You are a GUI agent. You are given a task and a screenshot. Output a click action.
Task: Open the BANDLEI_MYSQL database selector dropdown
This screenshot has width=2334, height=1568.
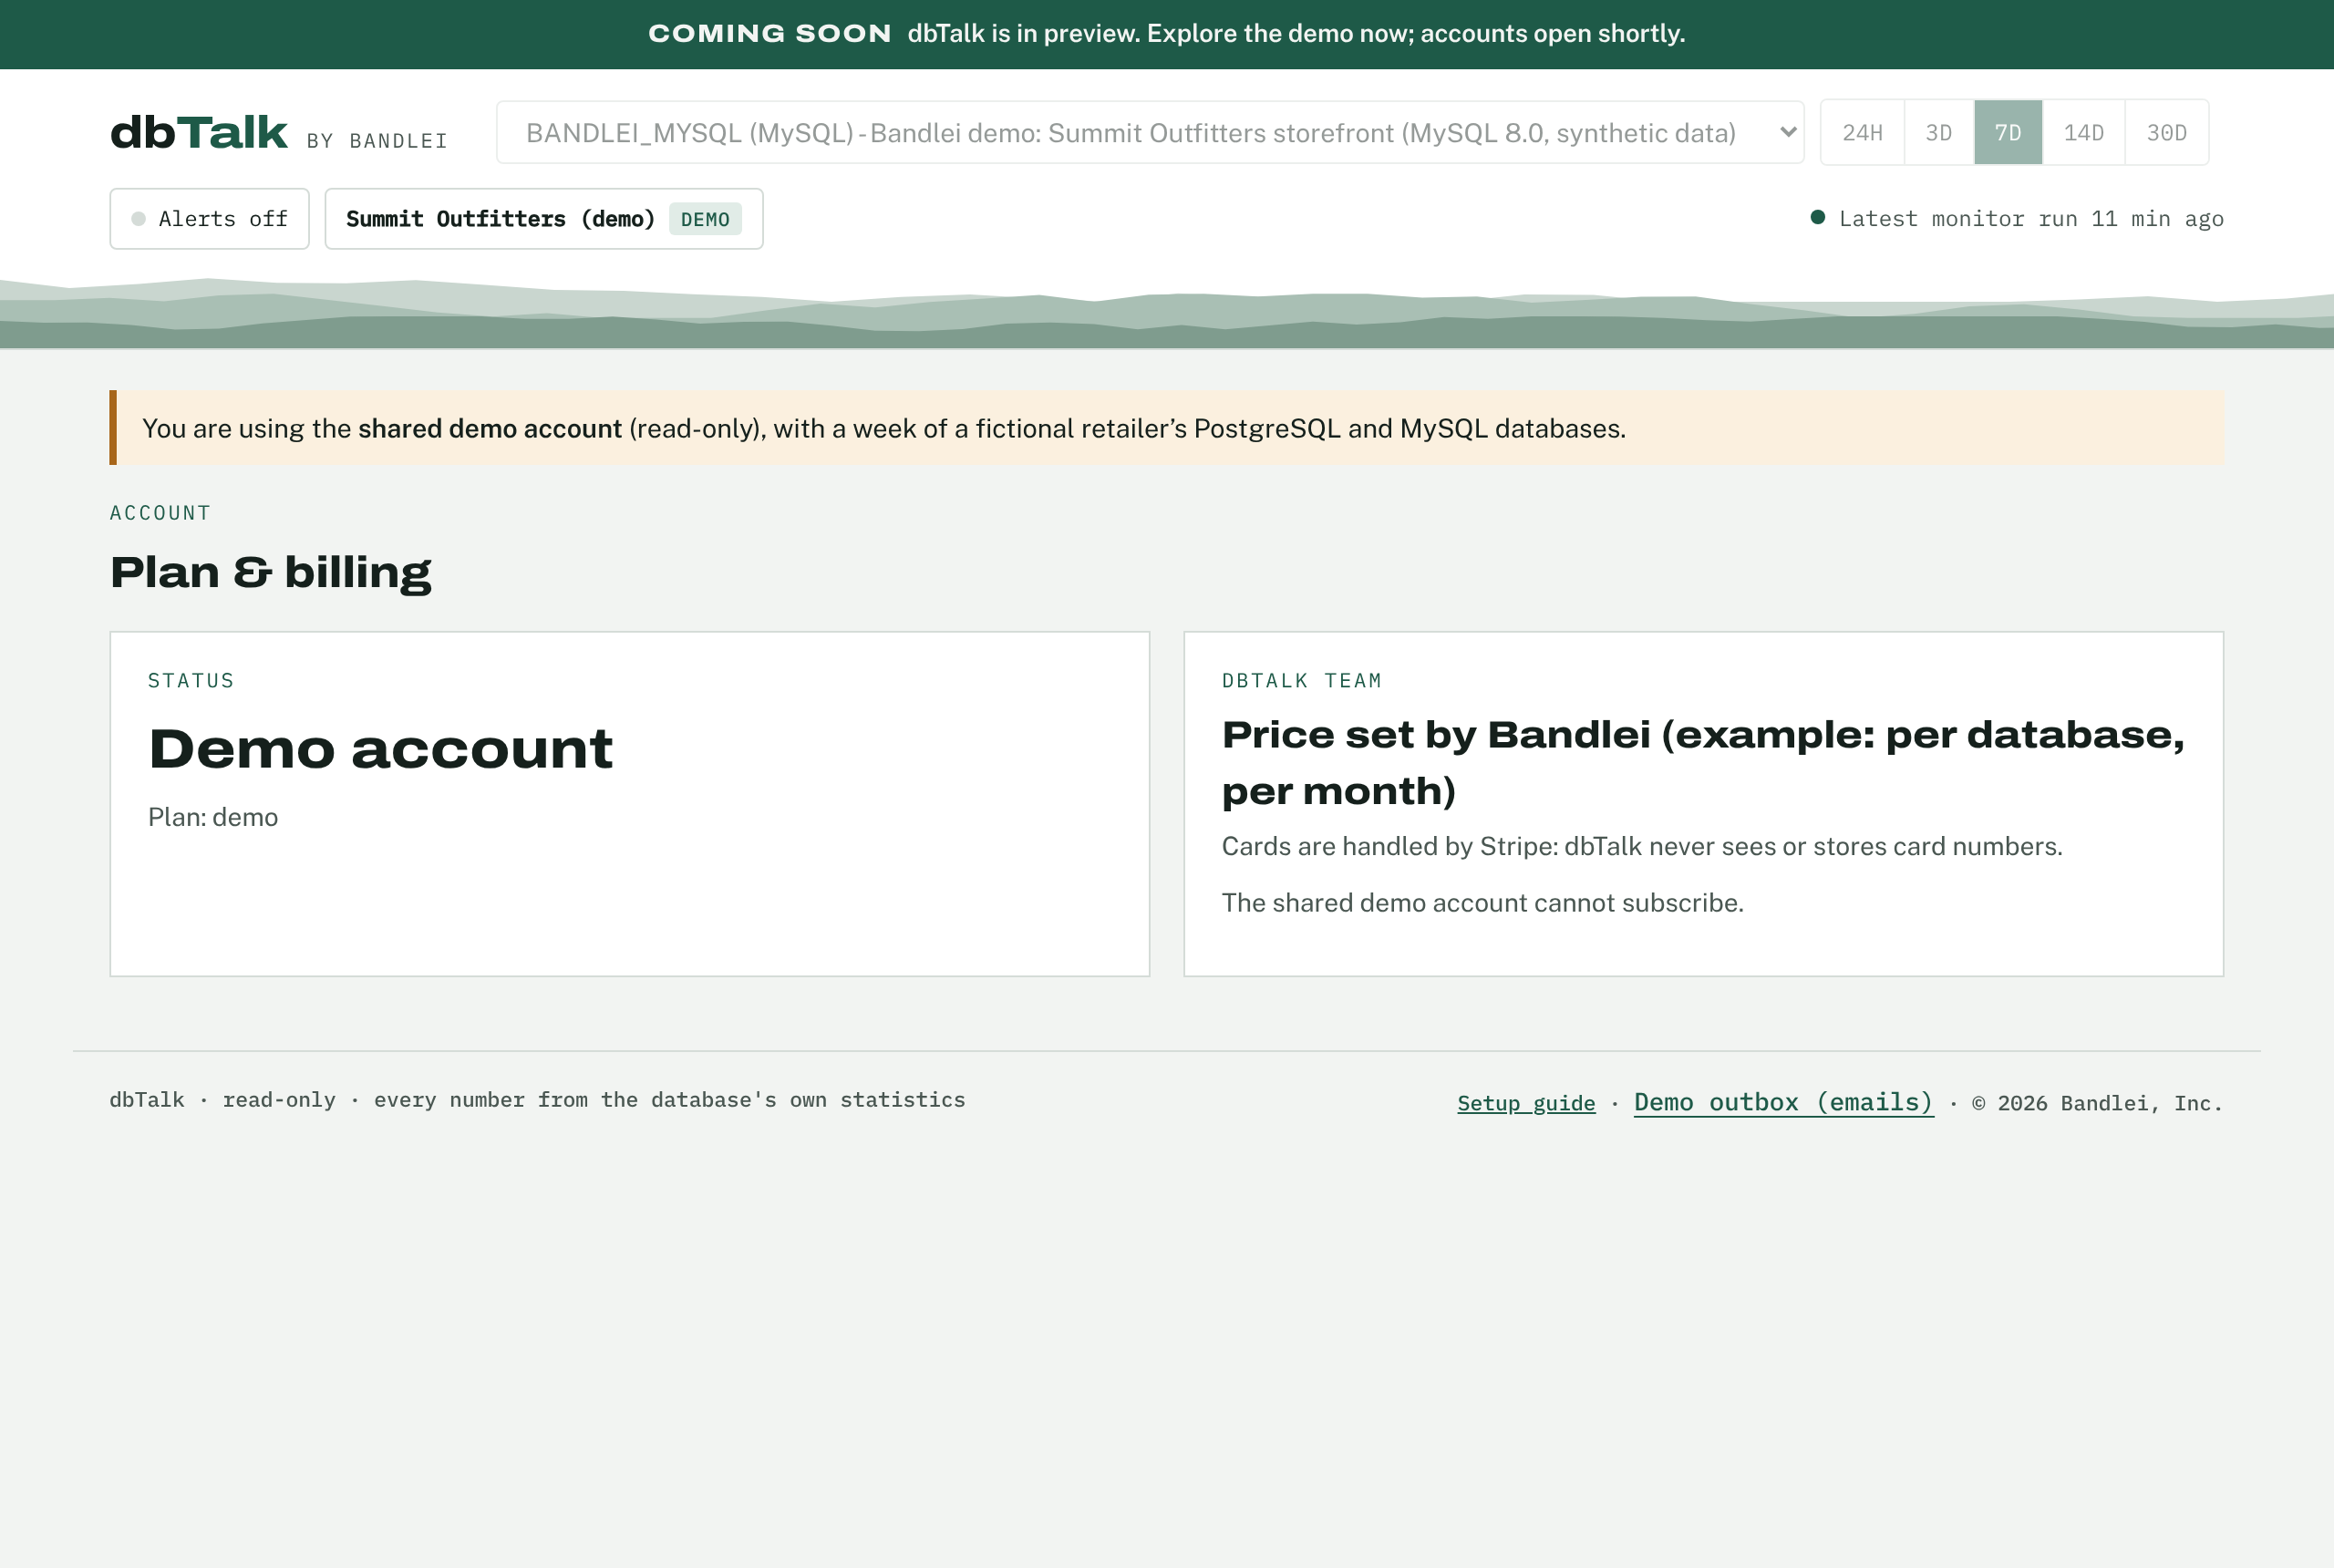[x=1150, y=132]
